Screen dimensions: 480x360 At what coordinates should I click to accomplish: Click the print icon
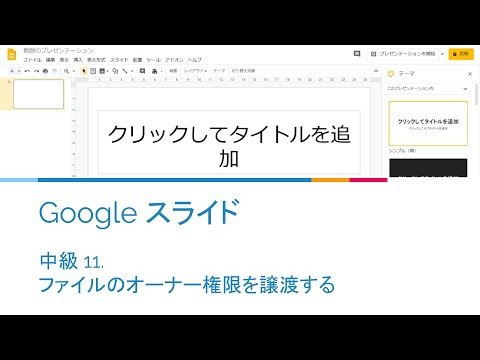[x=45, y=71]
